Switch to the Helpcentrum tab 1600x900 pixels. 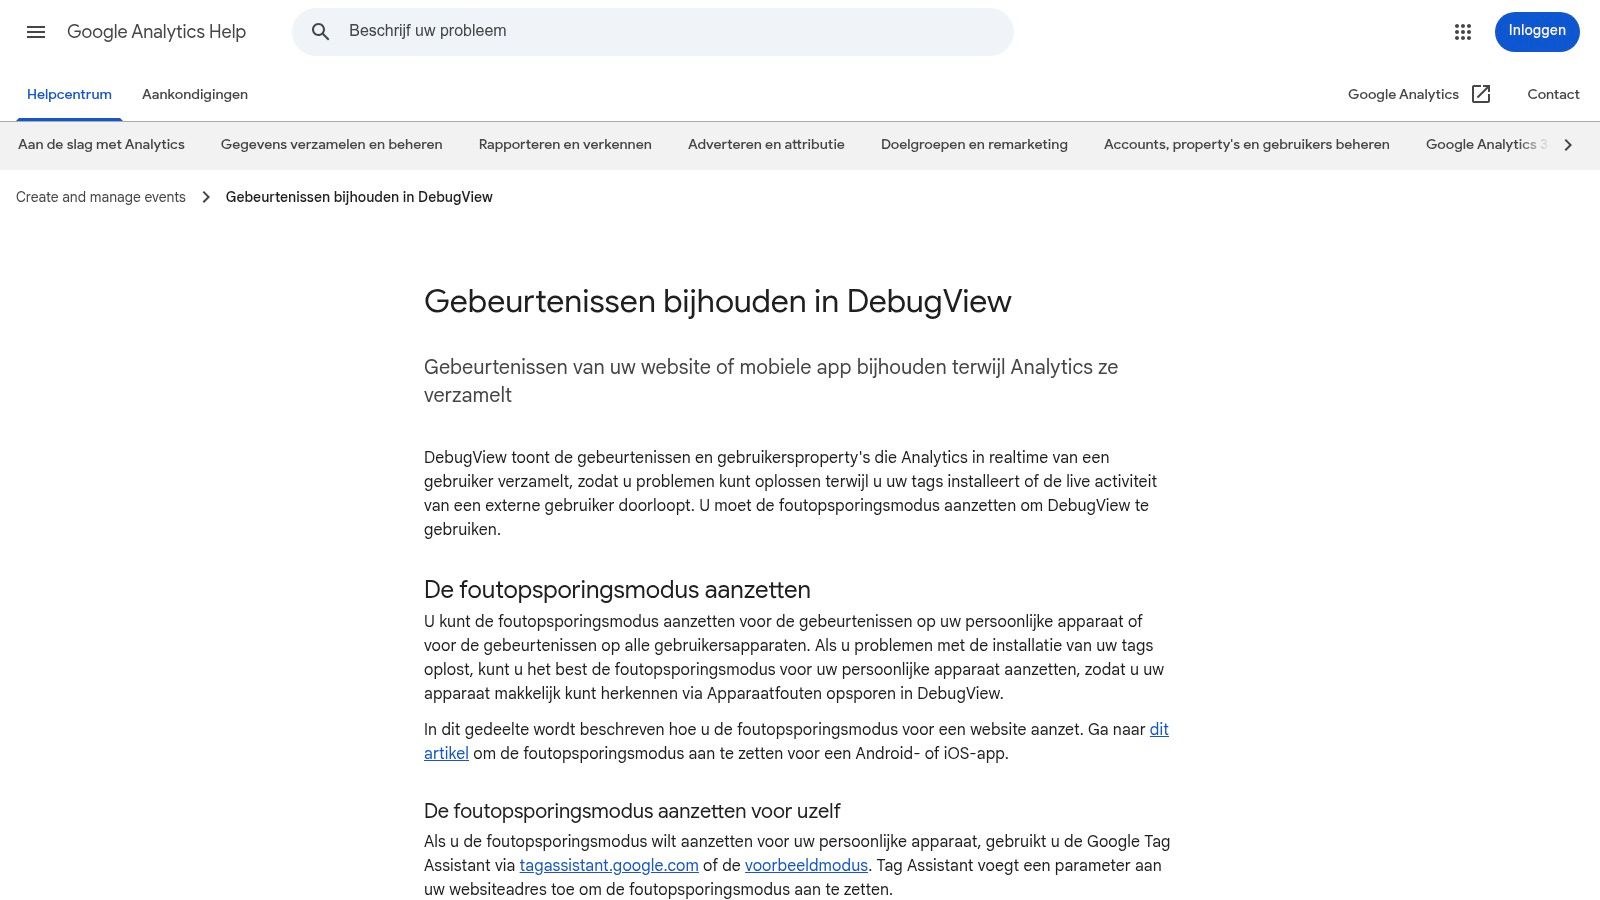(69, 94)
